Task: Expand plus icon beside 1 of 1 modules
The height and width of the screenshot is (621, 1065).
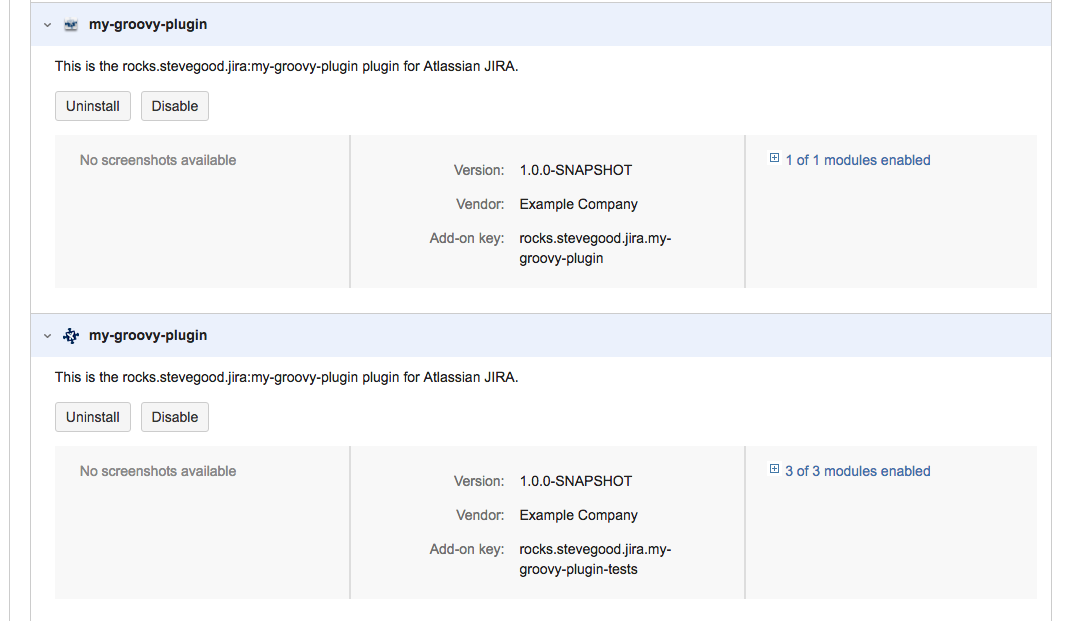Action: coord(774,158)
